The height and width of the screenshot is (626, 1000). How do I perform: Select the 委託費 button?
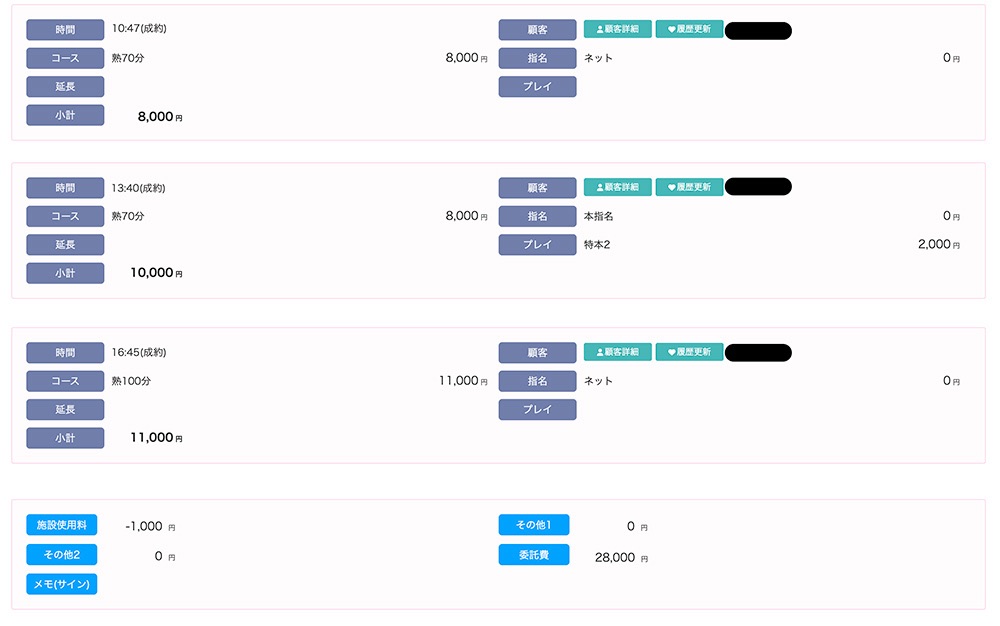(534, 555)
